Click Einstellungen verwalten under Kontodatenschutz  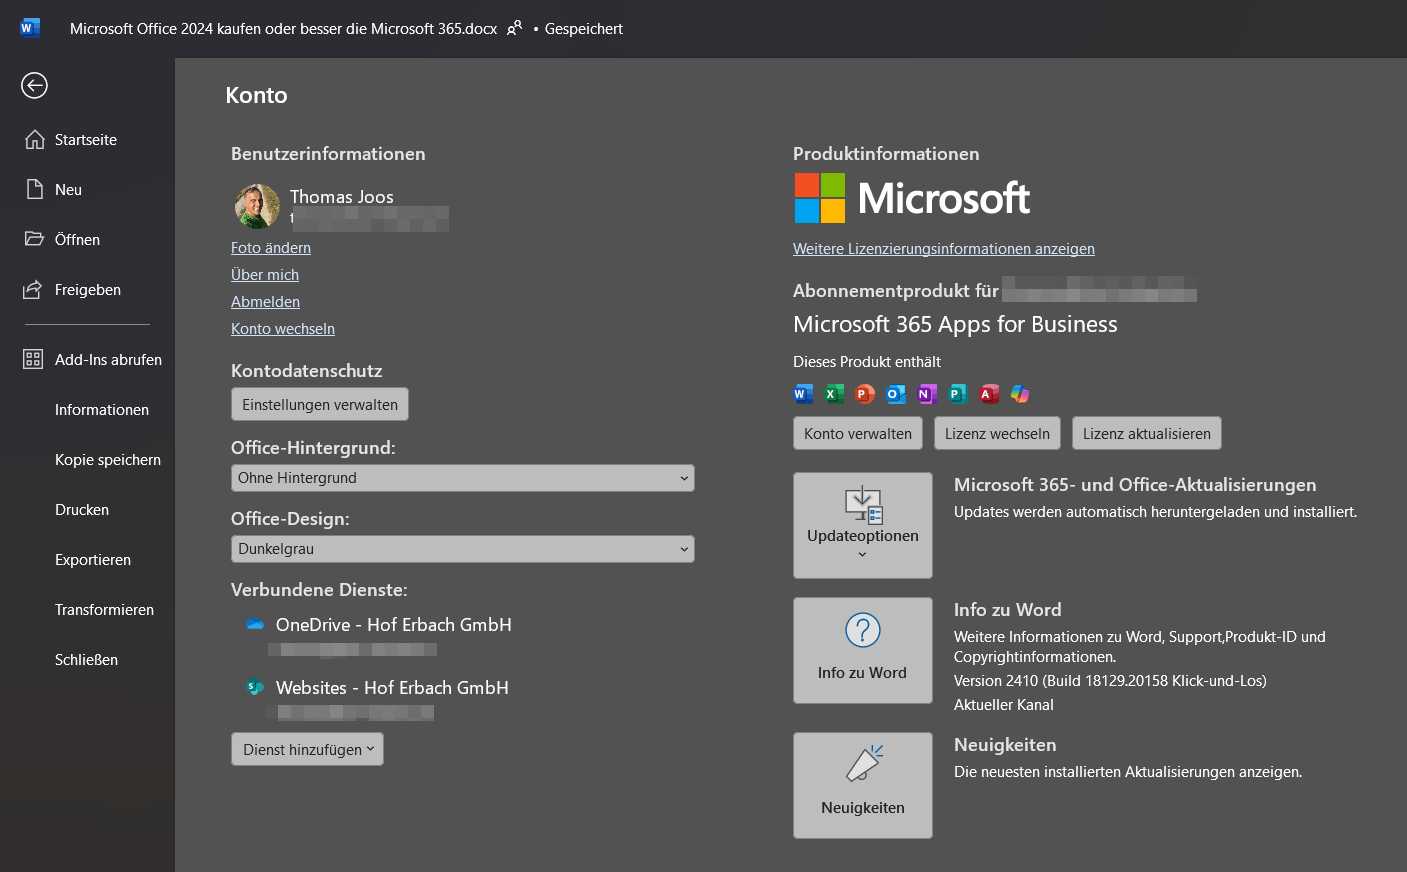pyautogui.click(x=319, y=404)
